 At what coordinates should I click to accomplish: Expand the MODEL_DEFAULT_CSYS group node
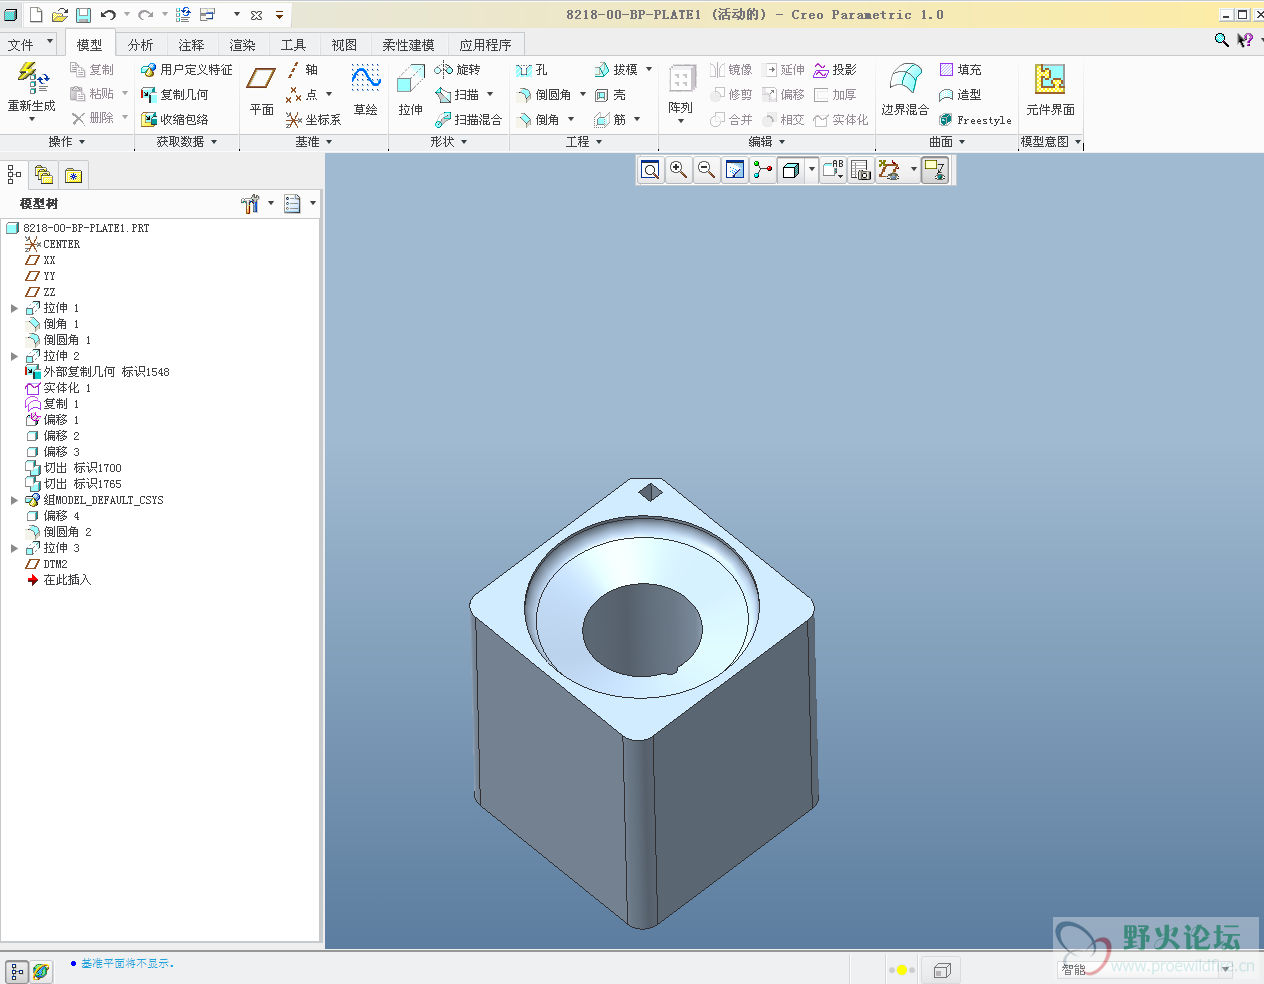pos(14,500)
